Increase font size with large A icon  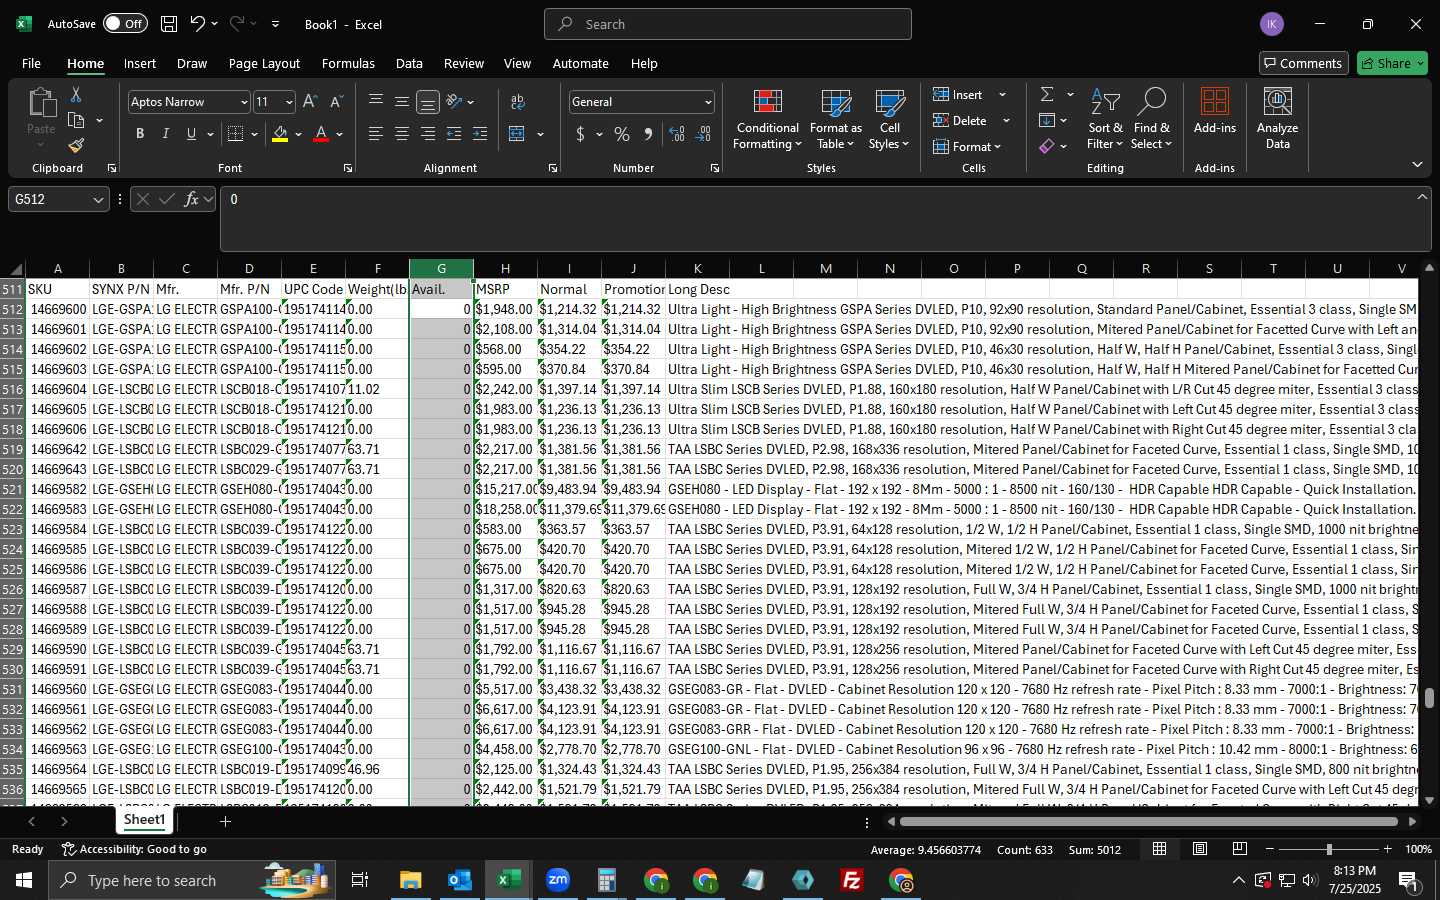point(310,102)
